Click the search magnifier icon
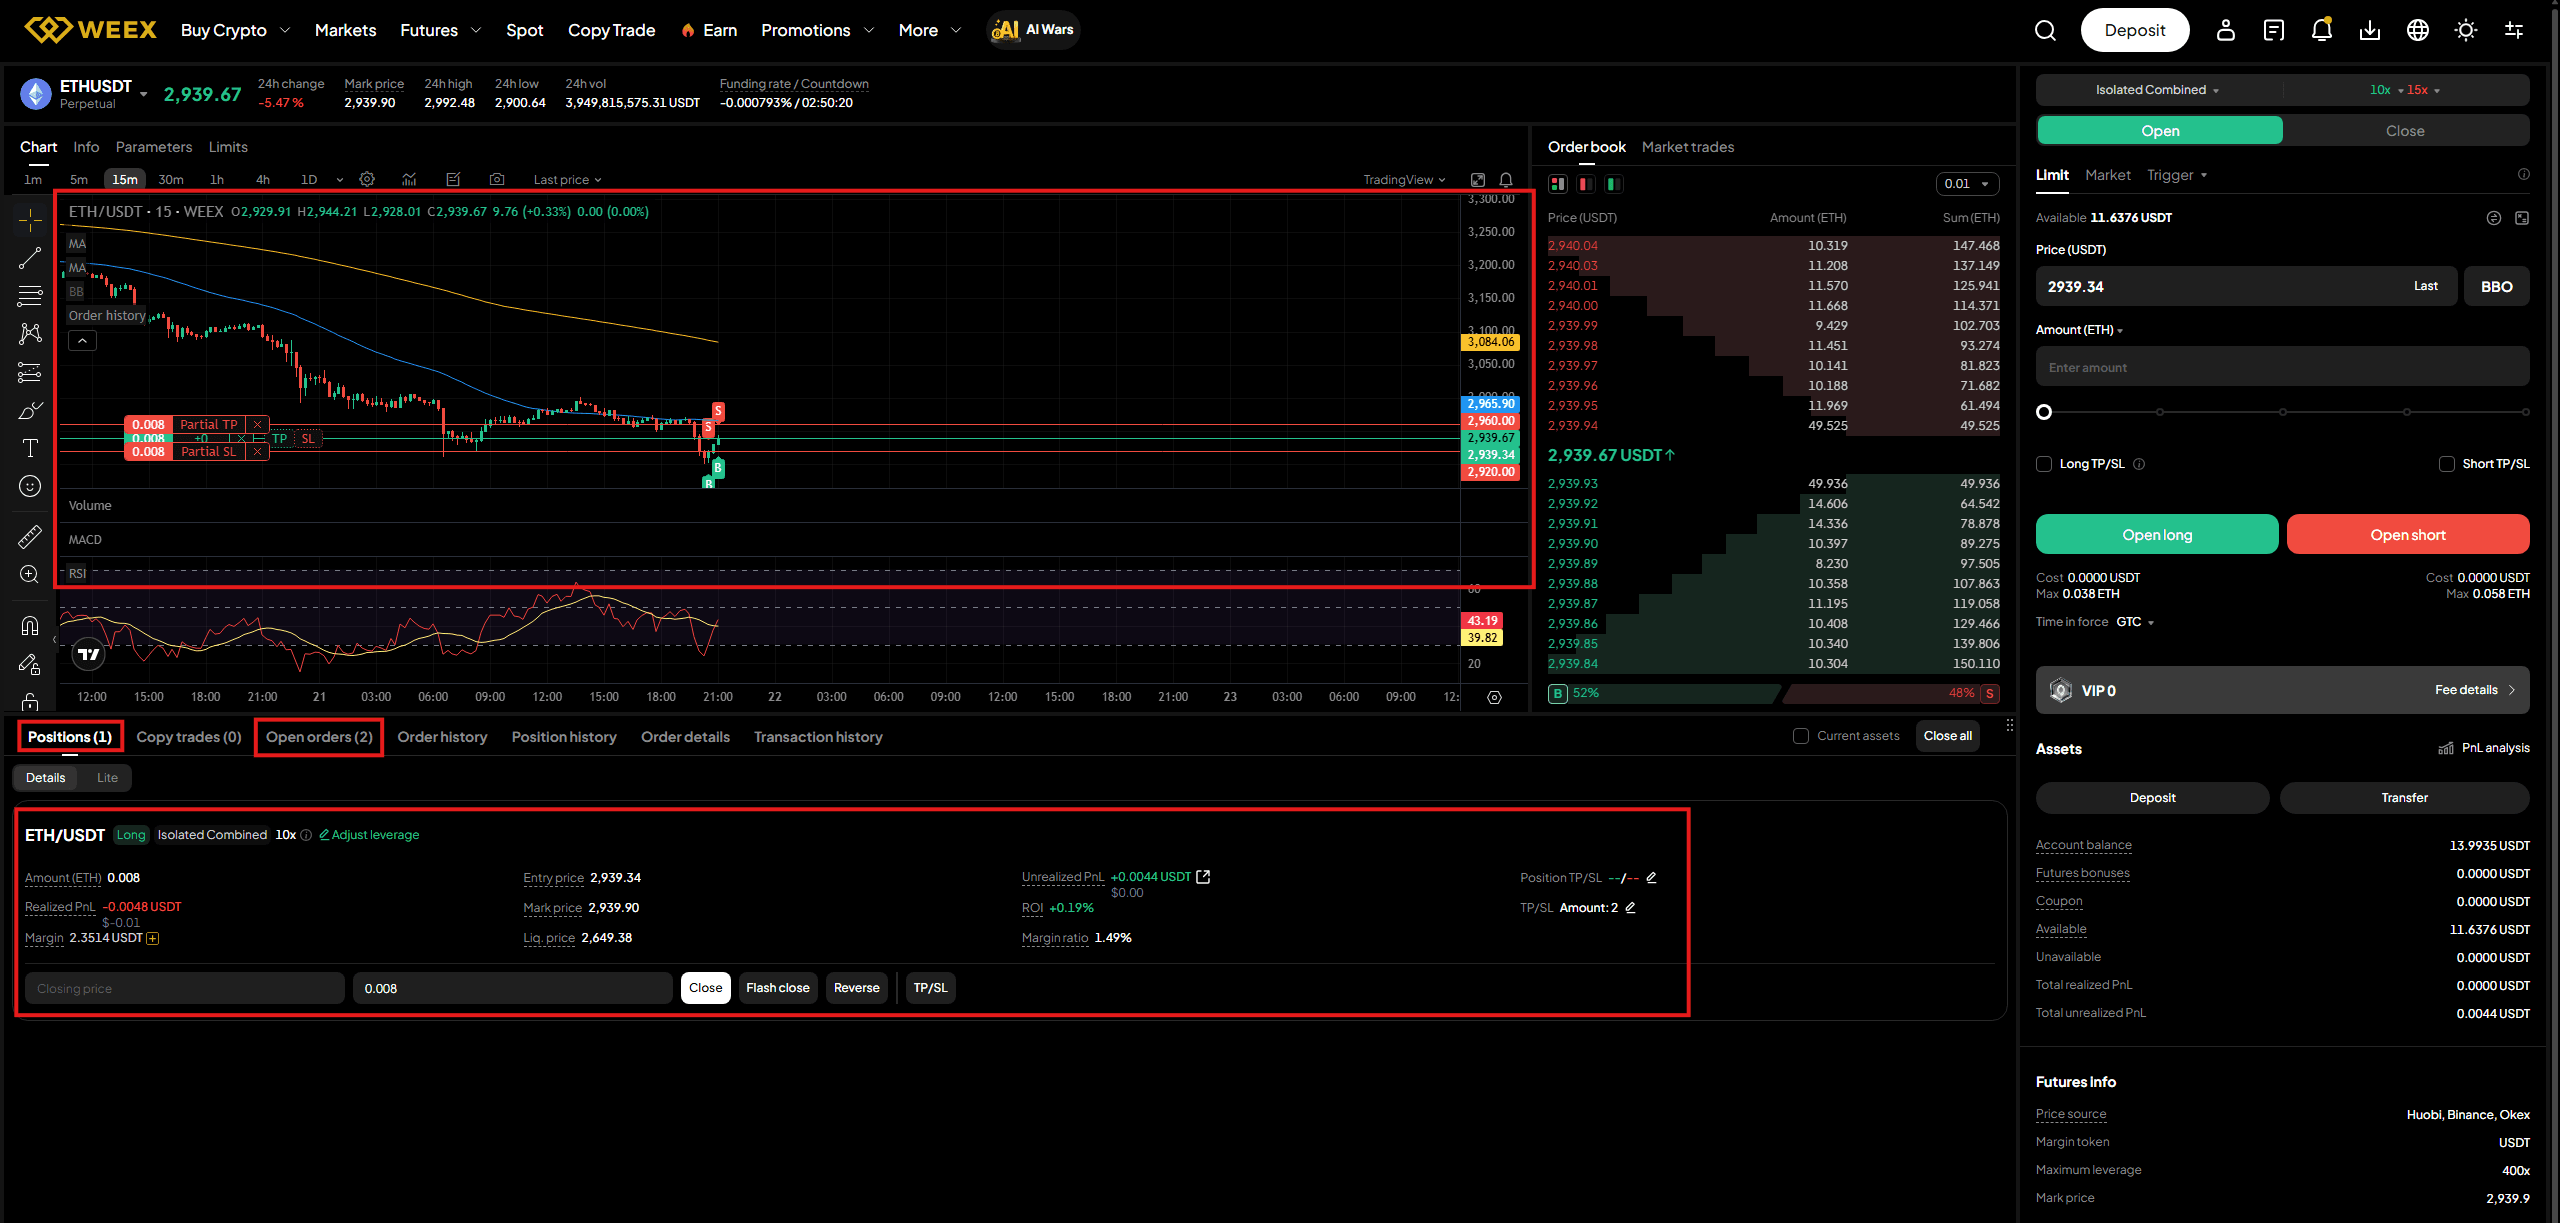 coord(2045,30)
